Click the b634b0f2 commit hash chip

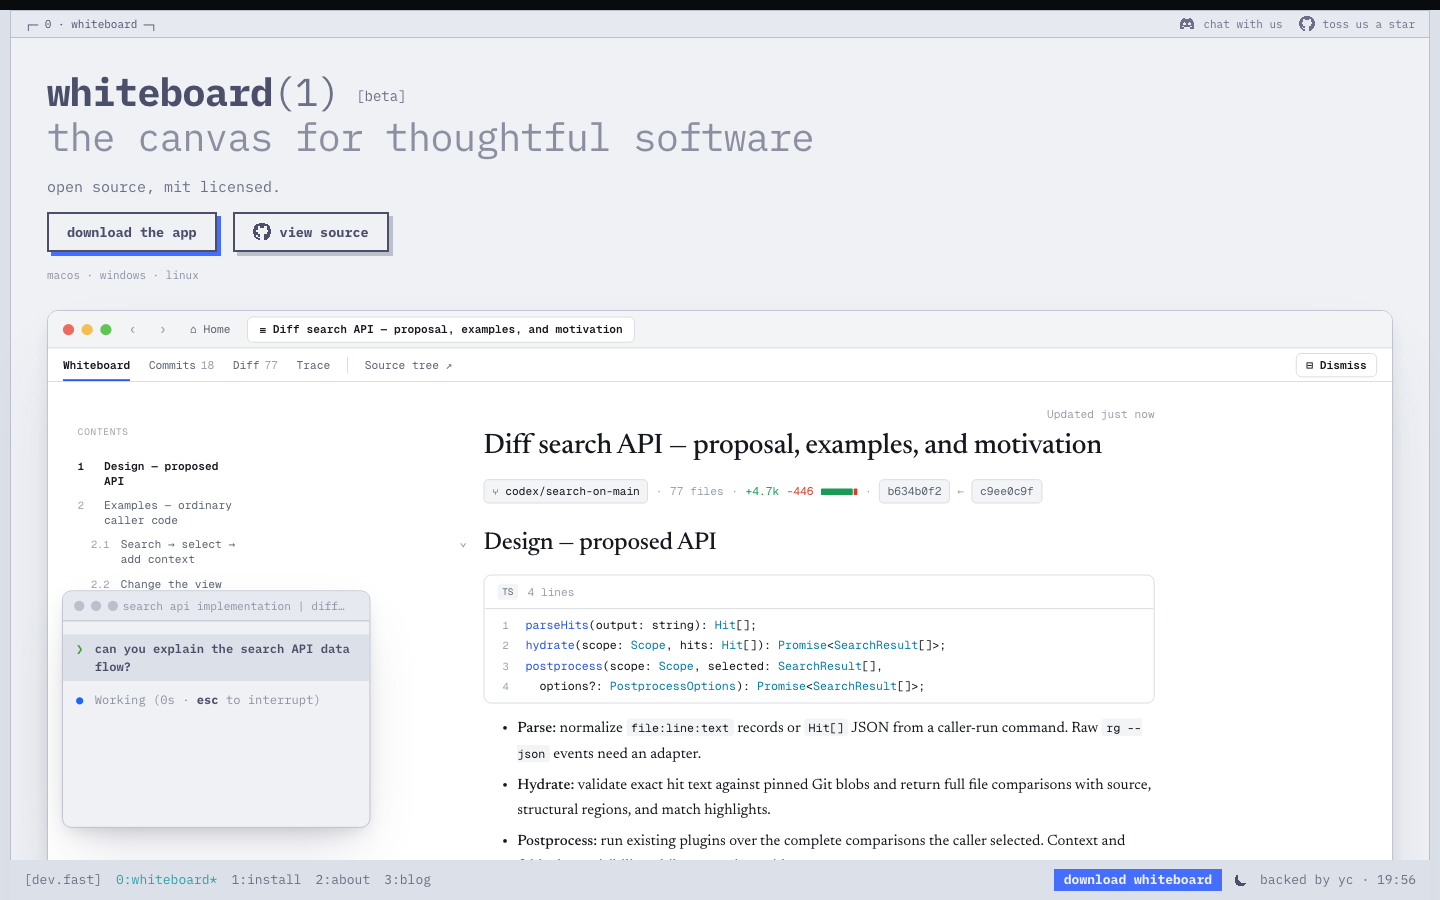pyautogui.click(x=914, y=491)
